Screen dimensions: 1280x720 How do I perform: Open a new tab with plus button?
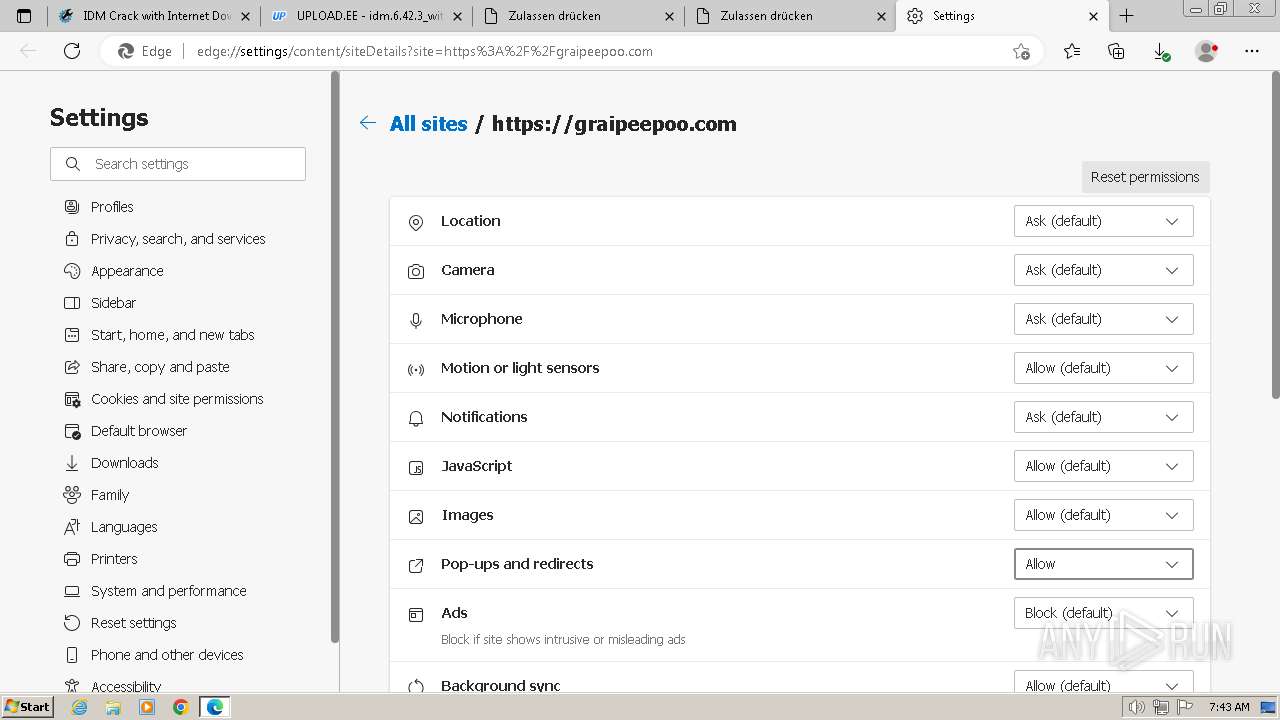tap(1127, 16)
